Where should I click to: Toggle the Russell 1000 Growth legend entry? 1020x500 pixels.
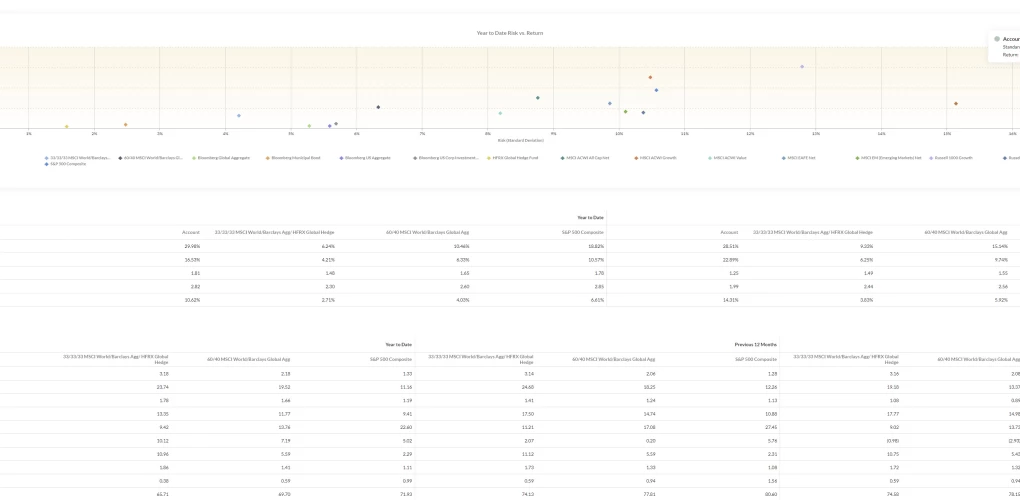pyautogui.click(x=950, y=158)
